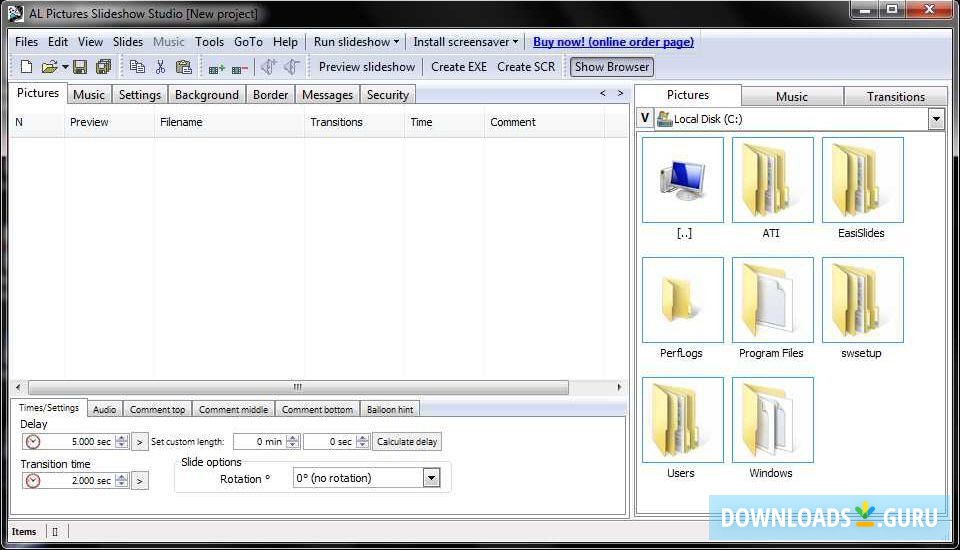This screenshot has width=960, height=550.
Task: Click the tab strip scroll-left arrow
Action: pyautogui.click(x=603, y=93)
